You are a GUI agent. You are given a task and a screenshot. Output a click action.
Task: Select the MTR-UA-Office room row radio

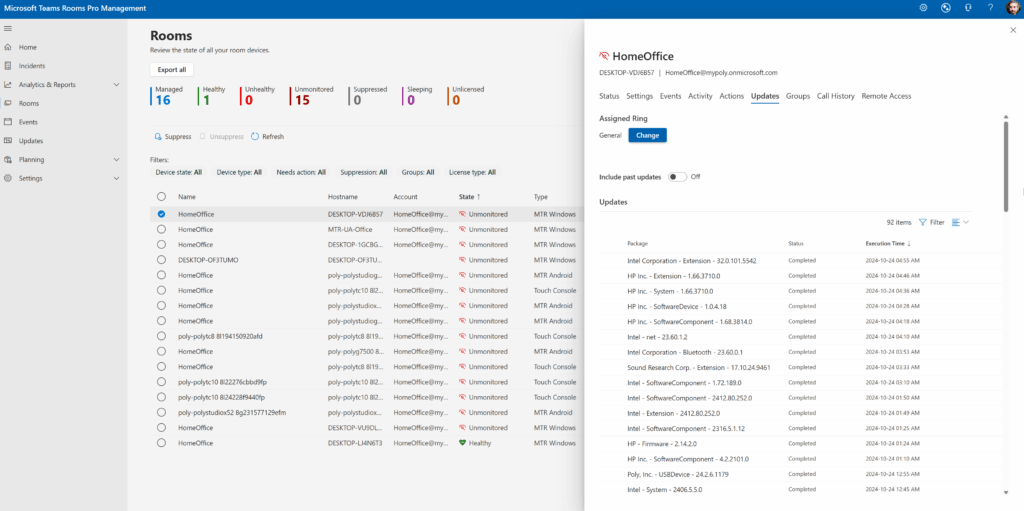pos(161,229)
